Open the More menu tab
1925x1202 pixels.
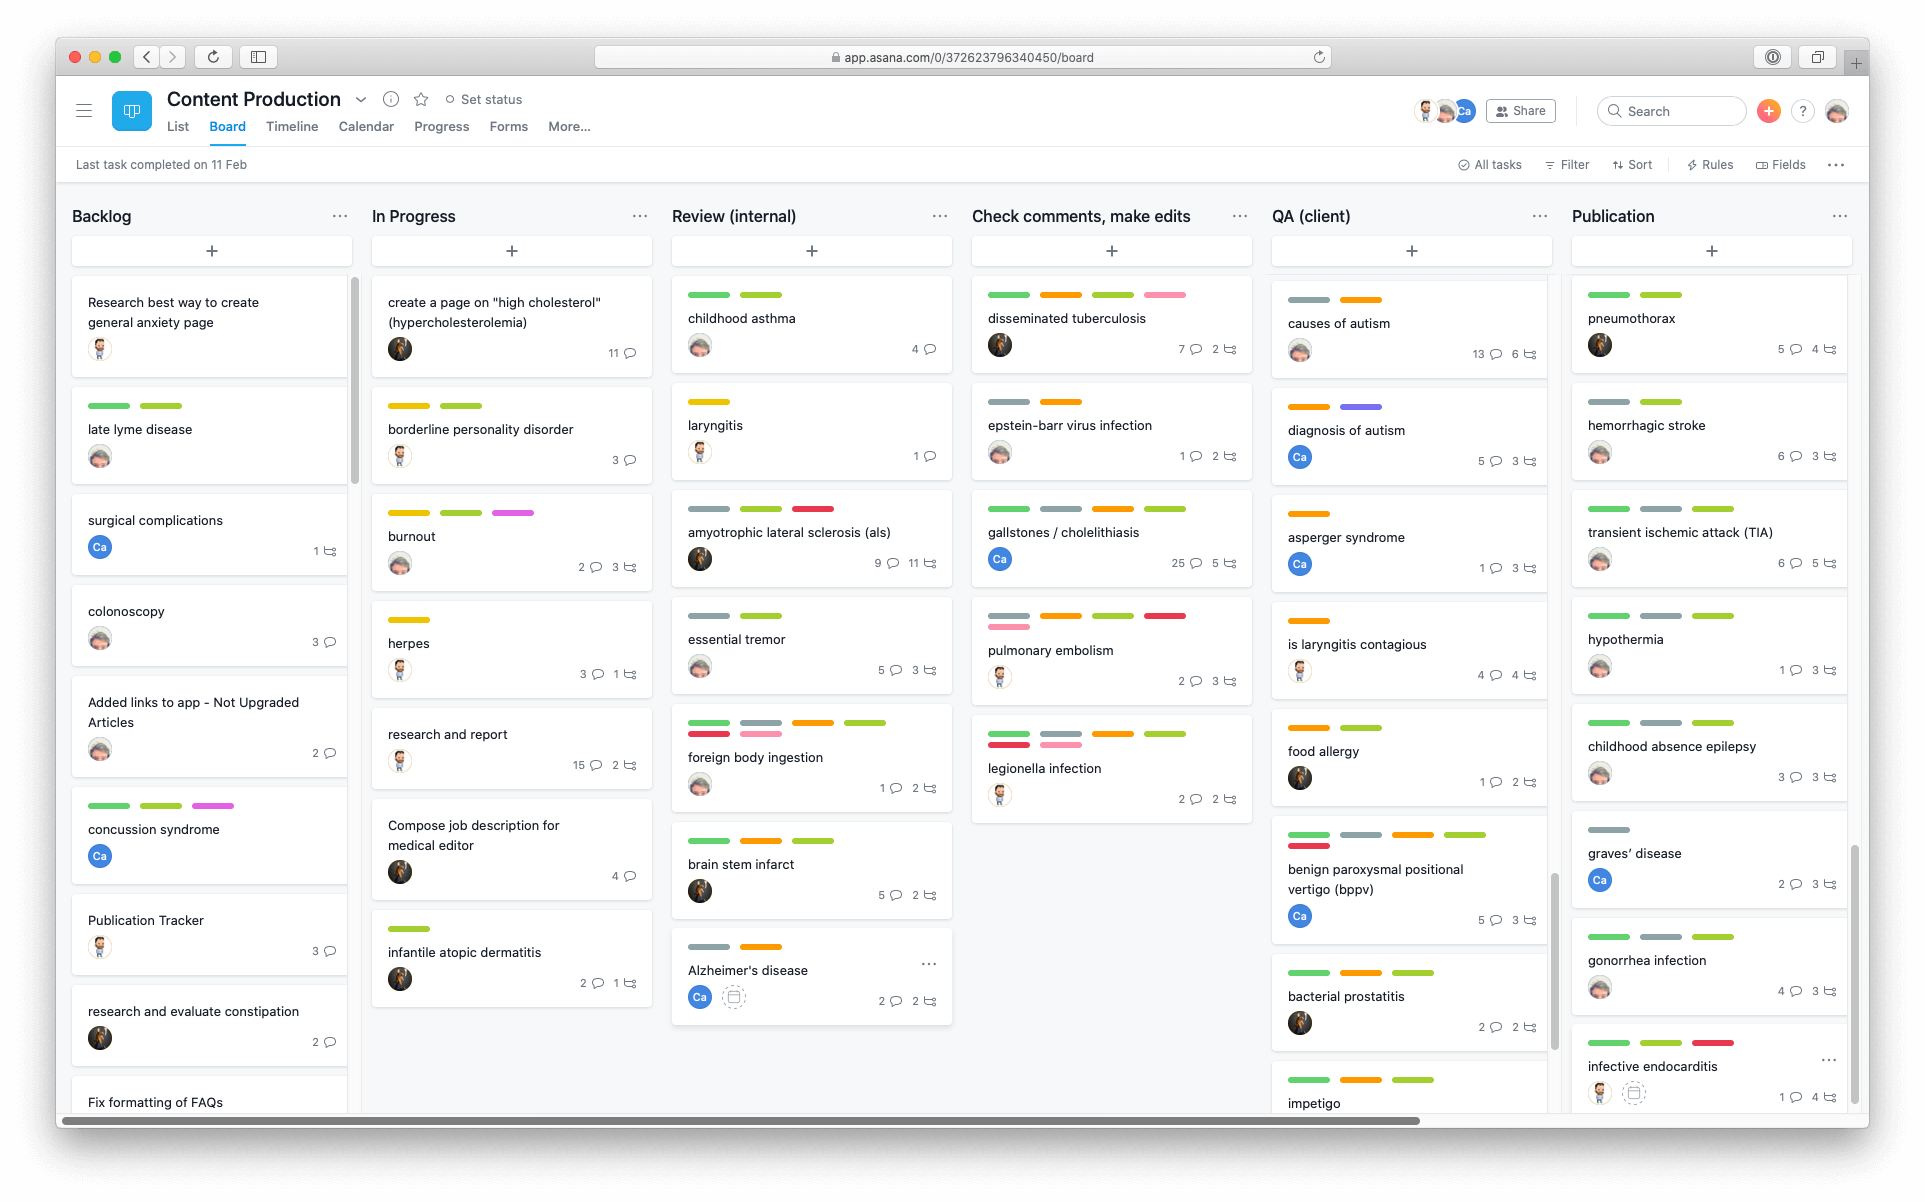pos(566,126)
